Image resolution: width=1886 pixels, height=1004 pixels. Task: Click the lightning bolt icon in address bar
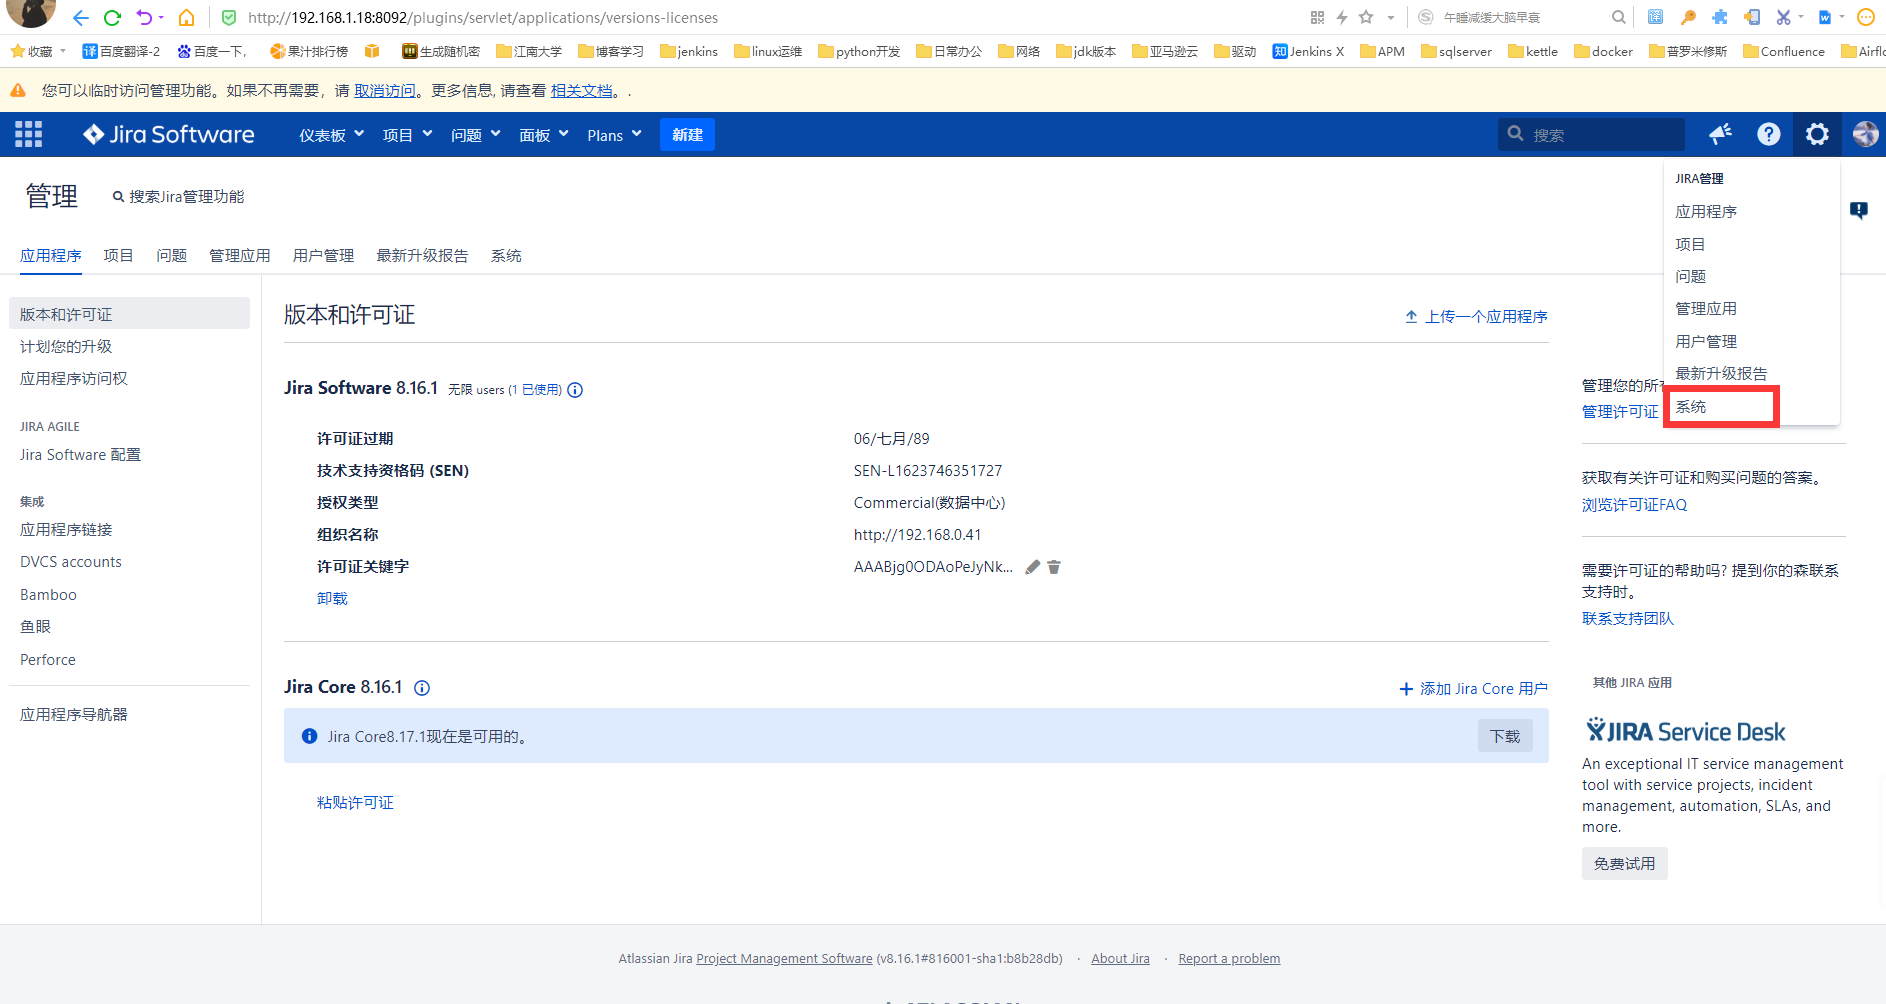1342,17
